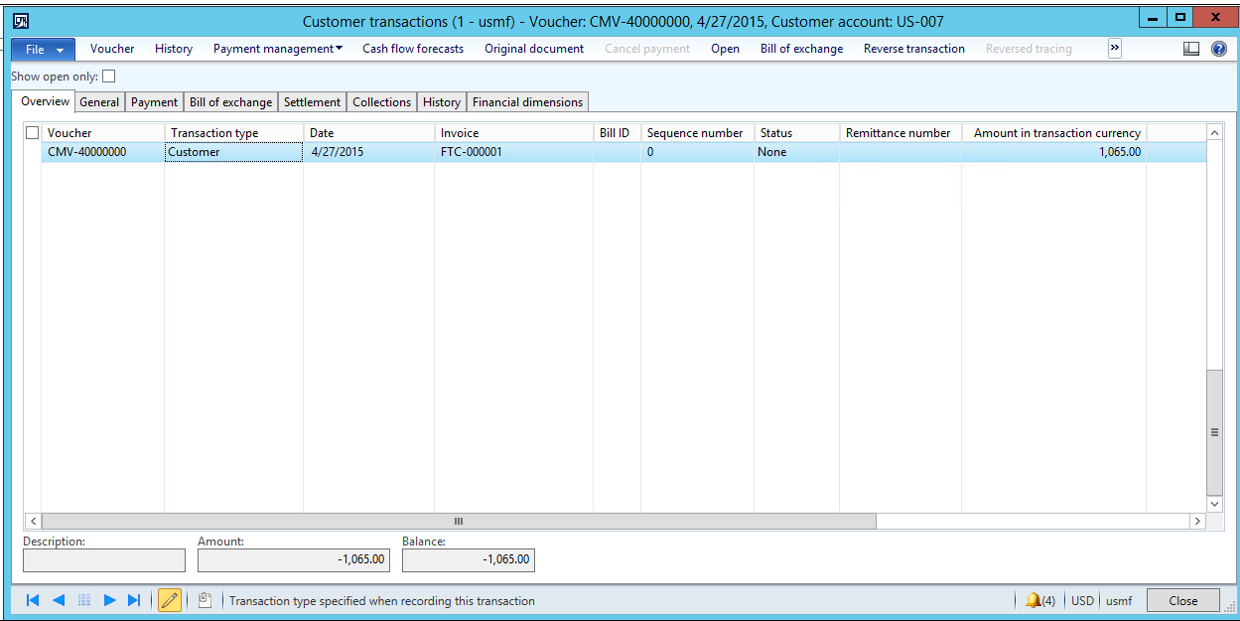Go to the first record arrow

point(32,600)
